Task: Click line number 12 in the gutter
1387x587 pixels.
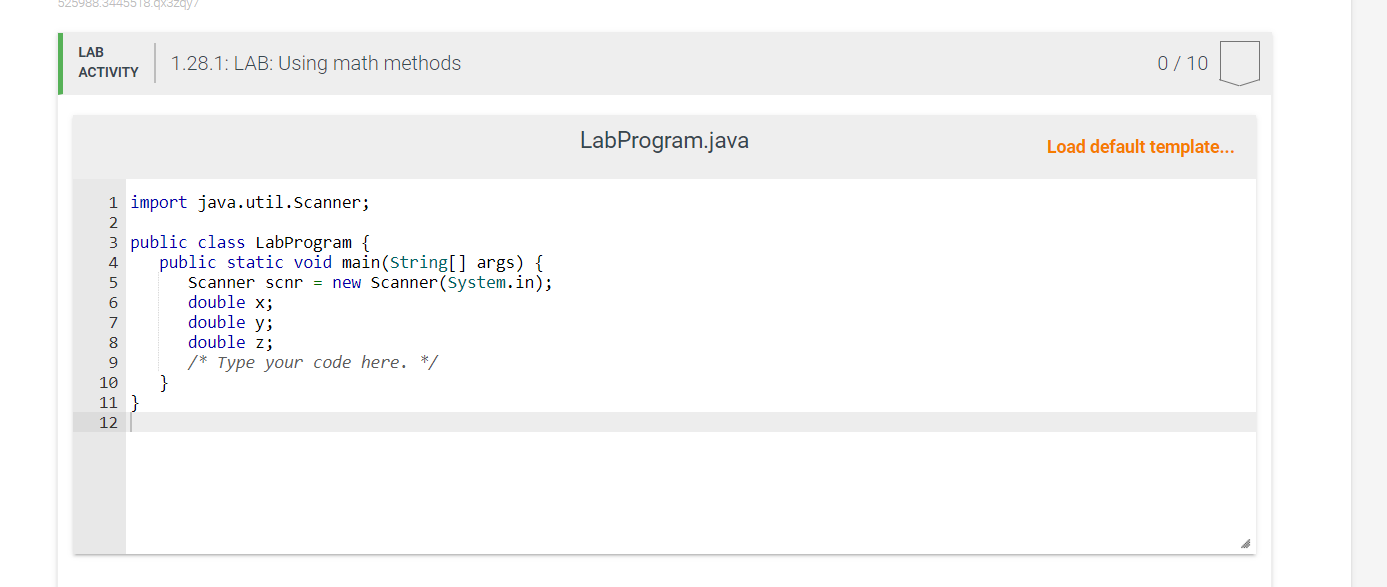Action: point(108,422)
